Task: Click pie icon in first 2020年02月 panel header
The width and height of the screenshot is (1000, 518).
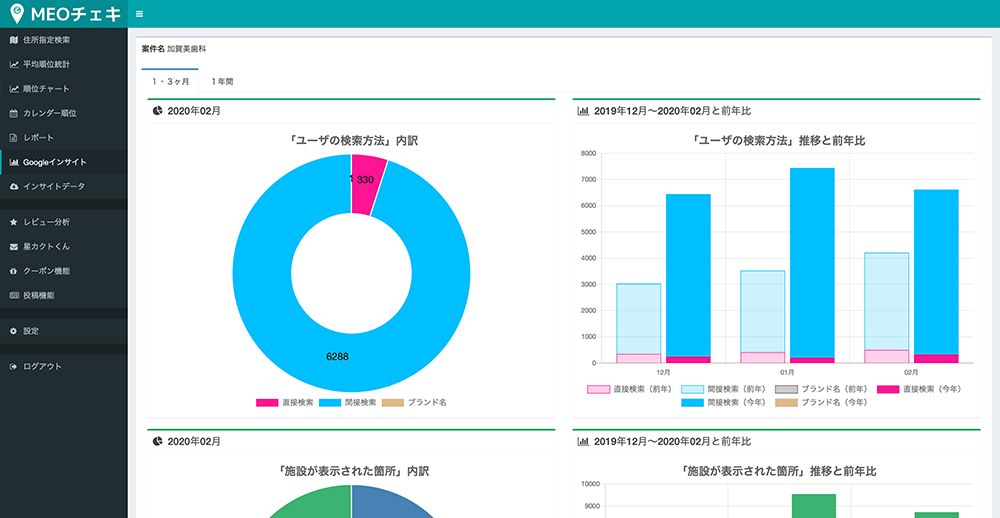Action: click(158, 111)
